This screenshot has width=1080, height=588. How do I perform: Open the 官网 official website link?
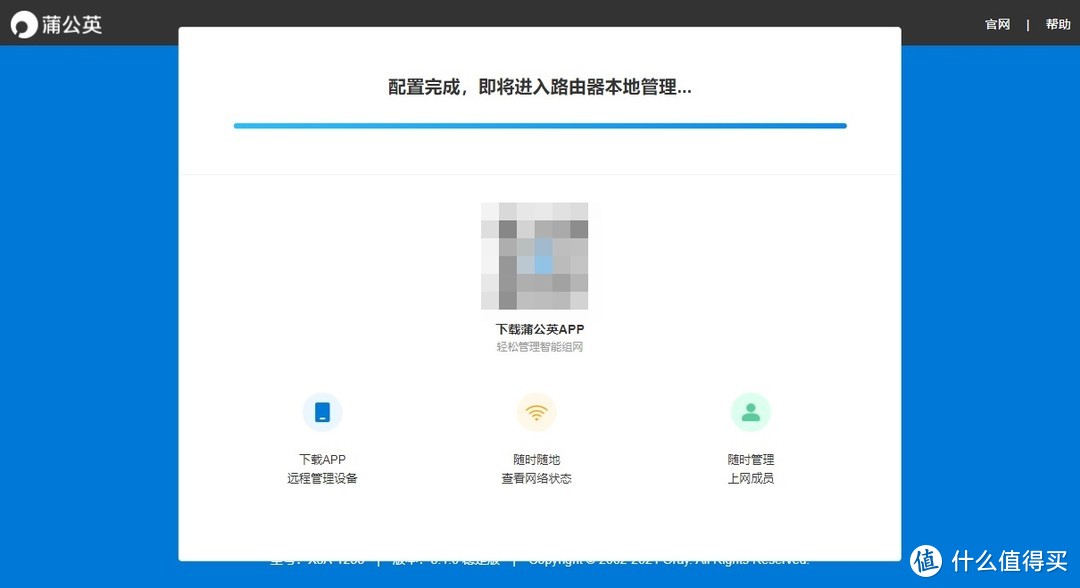point(997,24)
